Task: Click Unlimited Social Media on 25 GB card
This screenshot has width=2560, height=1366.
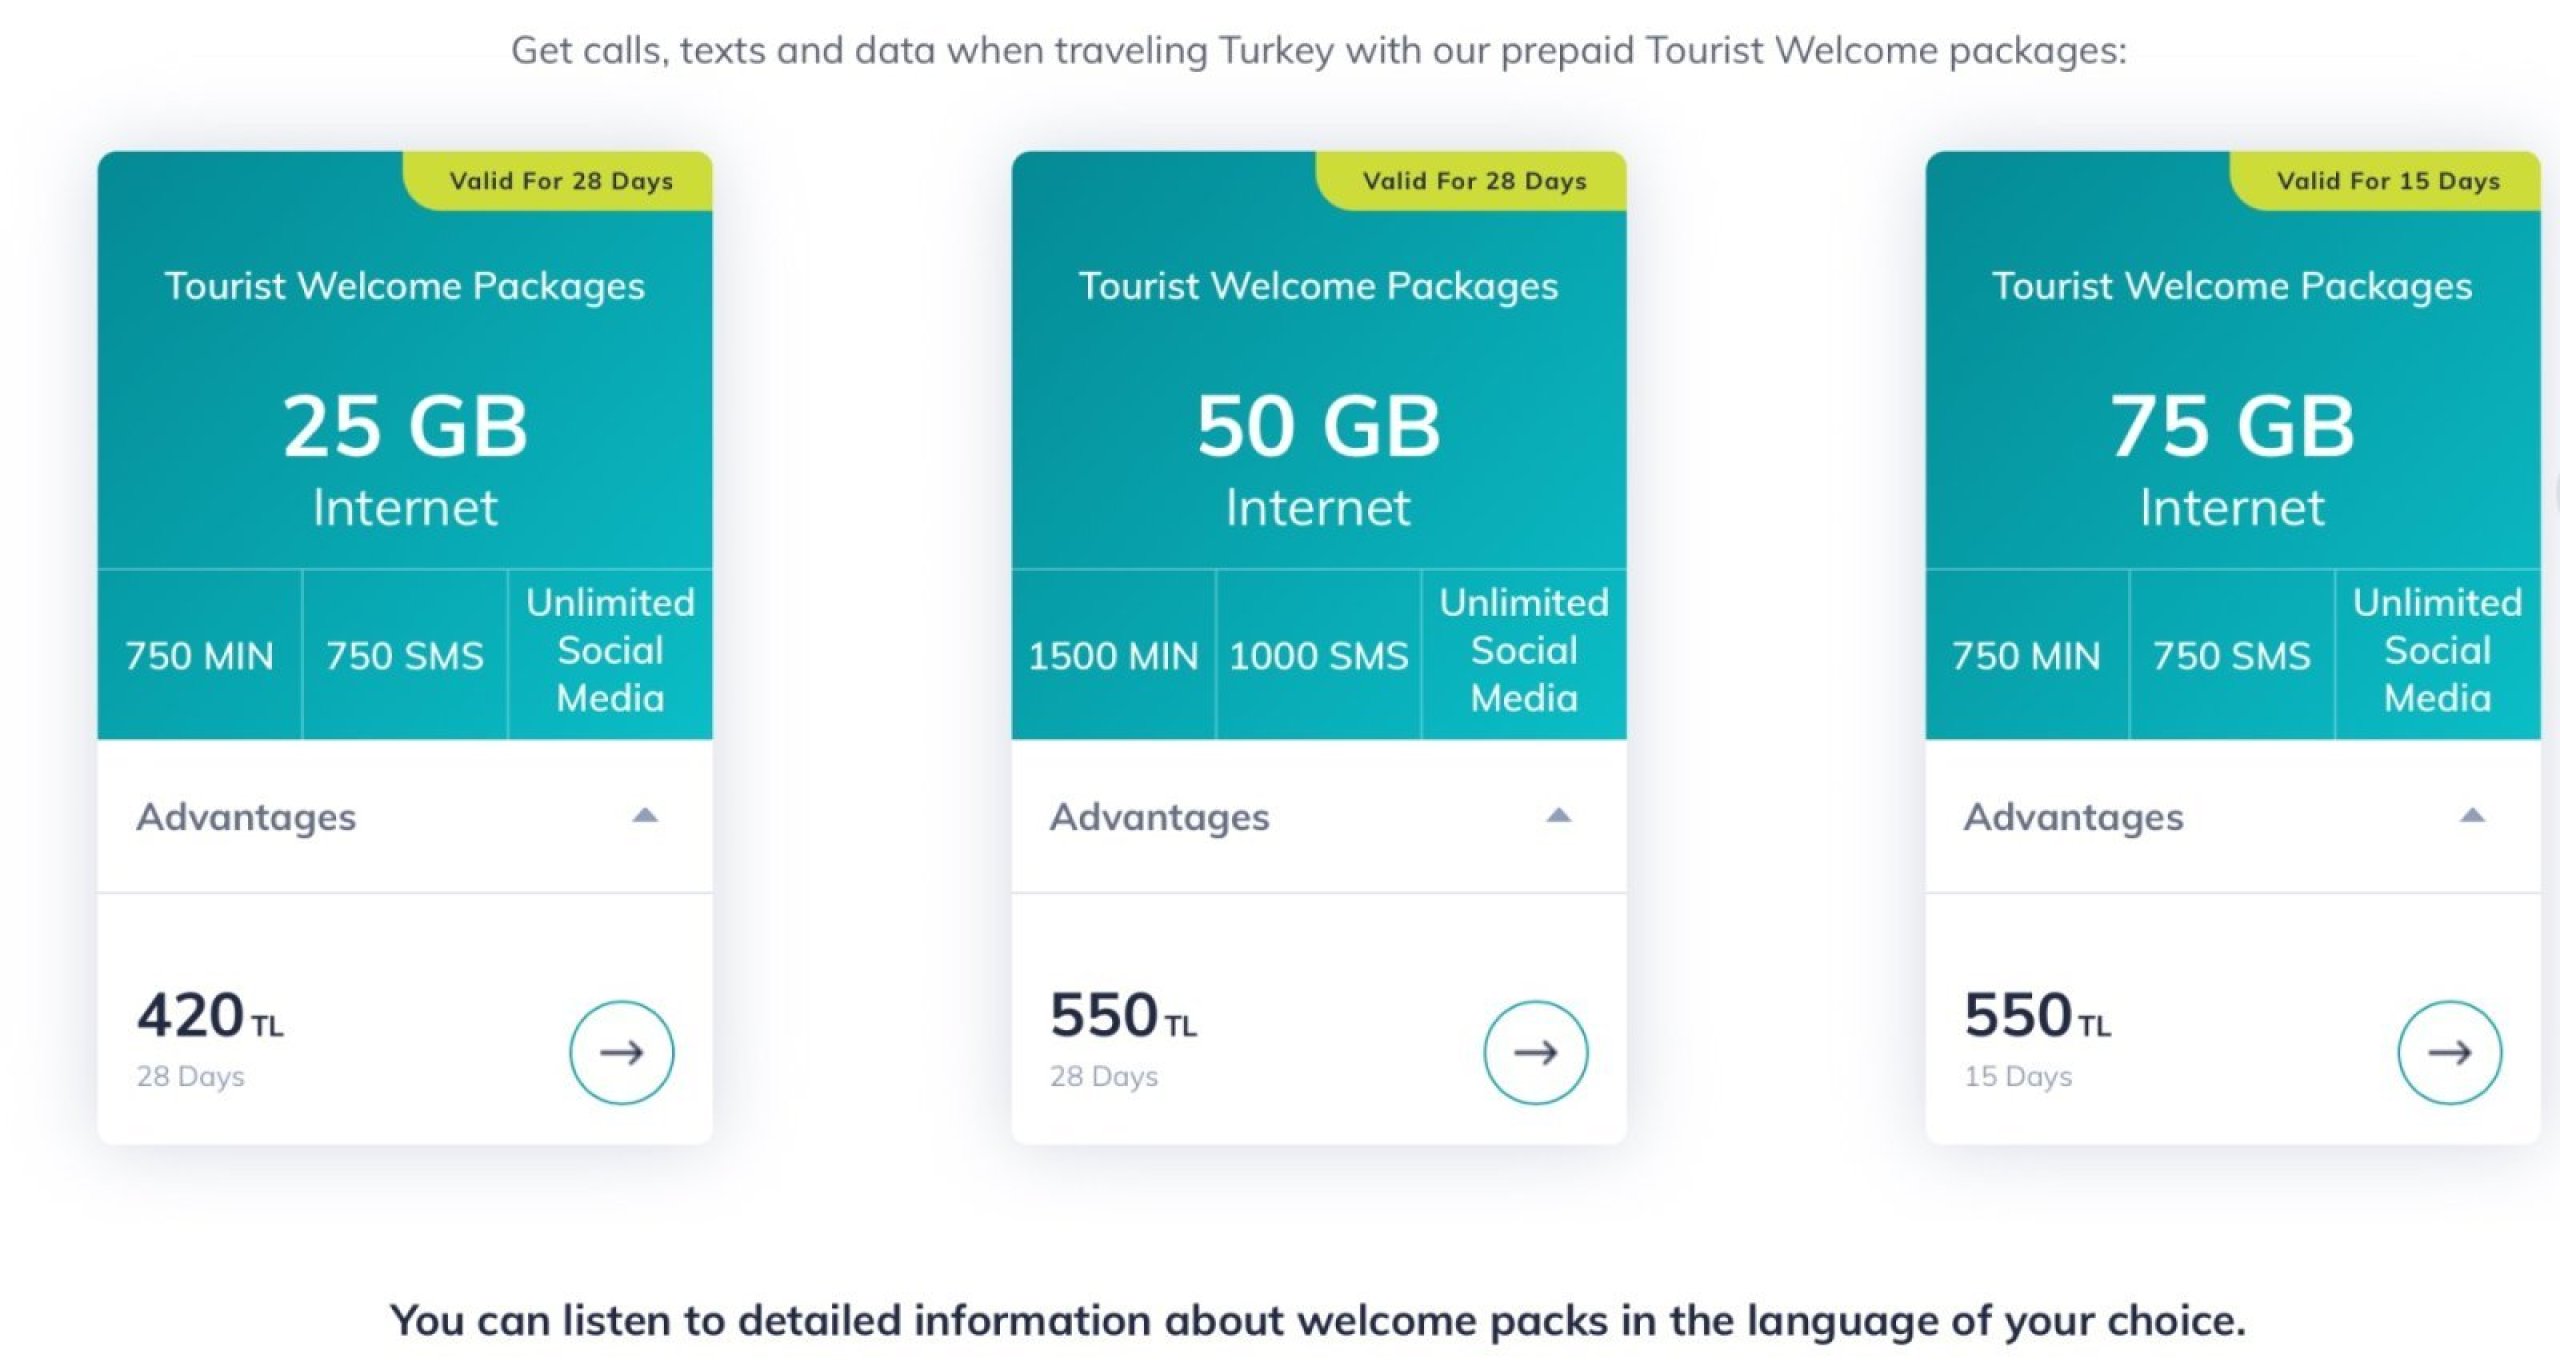Action: pos(610,651)
